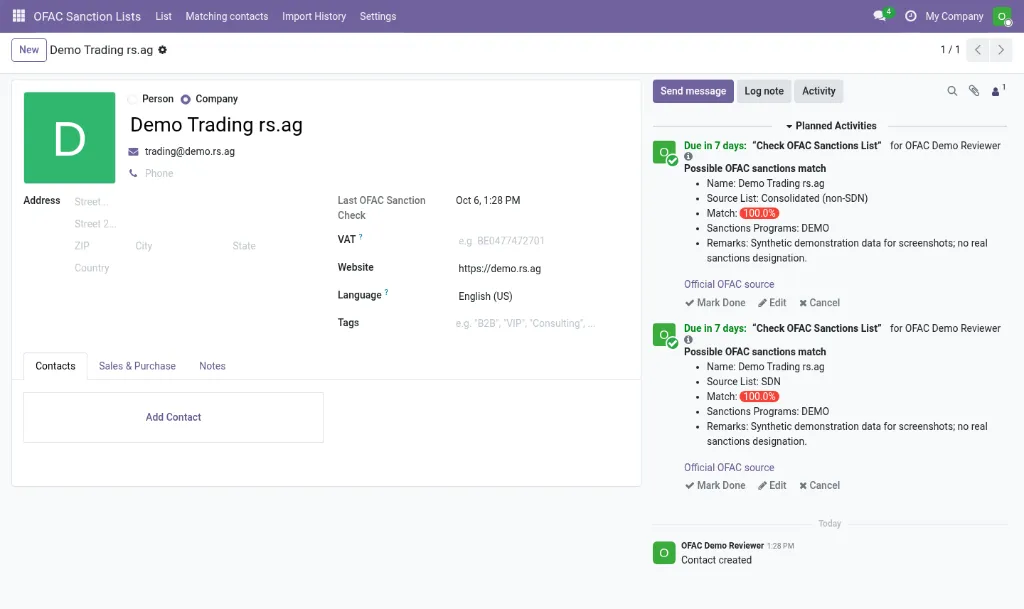
Task: Show followers via the person icon
Action: (997, 91)
